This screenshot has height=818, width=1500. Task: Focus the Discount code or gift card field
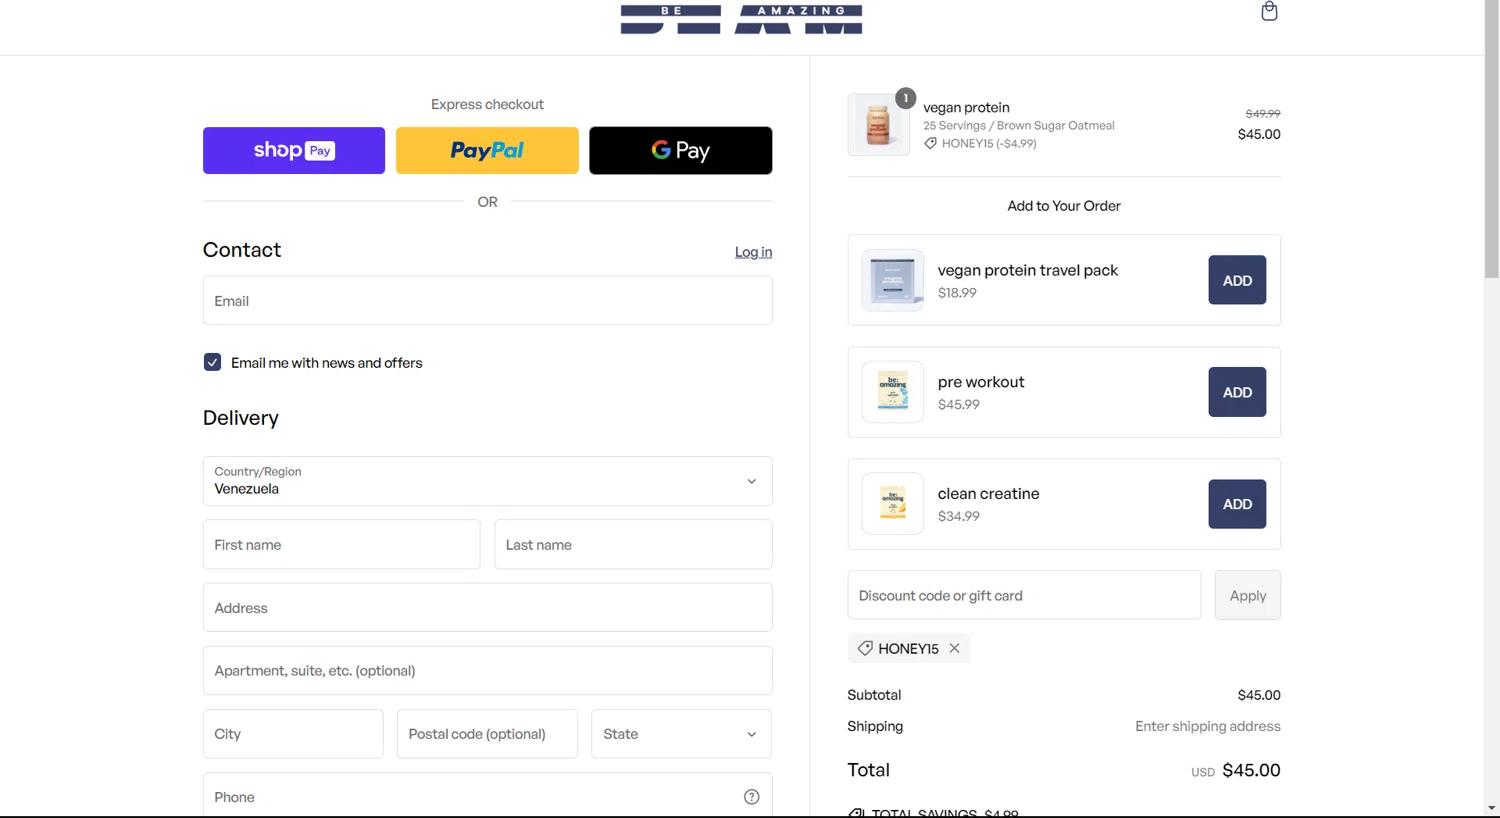tap(1024, 595)
